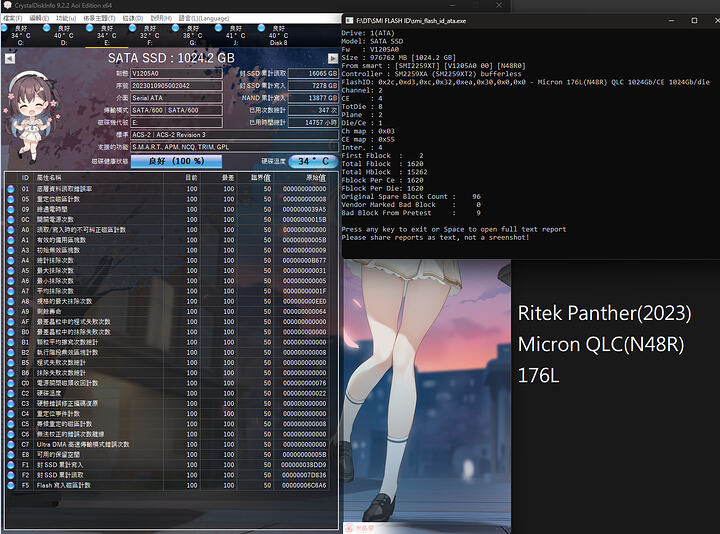Click status orb for attribute A5 row

[11, 270]
